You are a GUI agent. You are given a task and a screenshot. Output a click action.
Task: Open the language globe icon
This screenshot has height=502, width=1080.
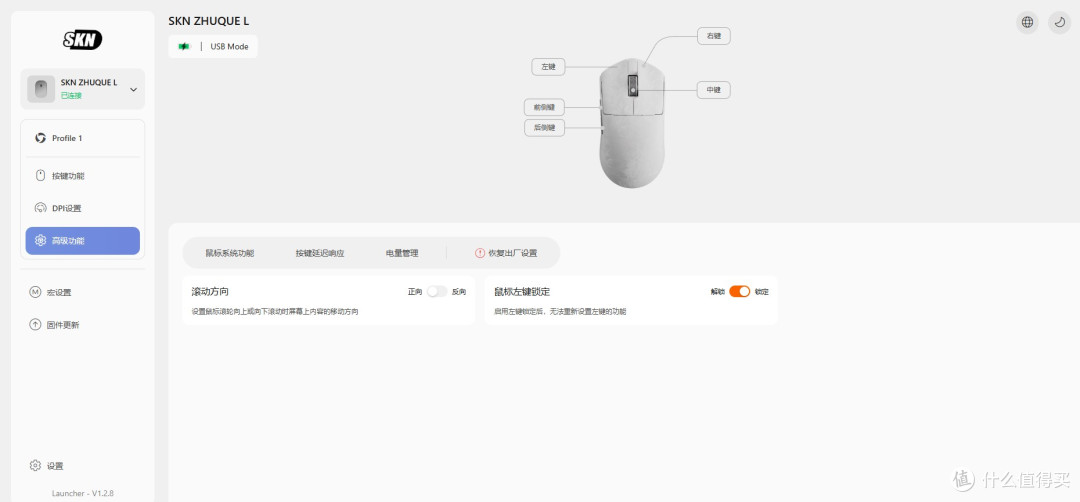1027,22
